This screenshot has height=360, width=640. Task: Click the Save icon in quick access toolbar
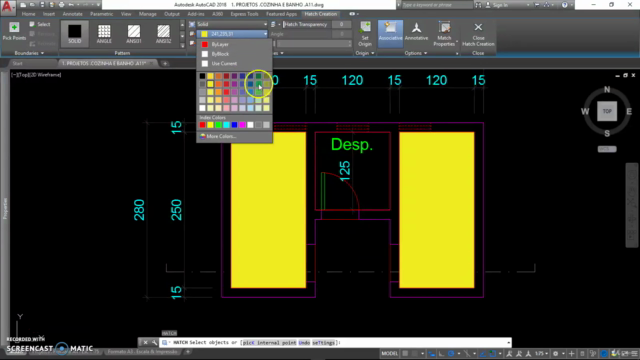[x=42, y=5]
